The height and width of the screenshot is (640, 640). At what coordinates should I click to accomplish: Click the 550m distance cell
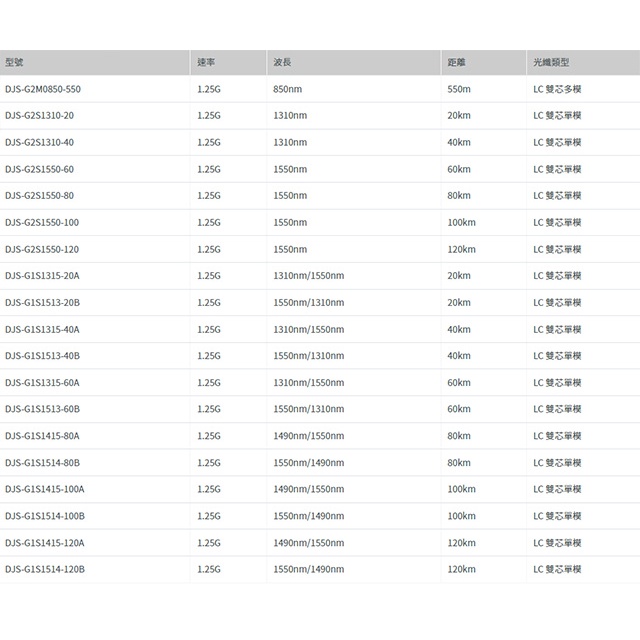point(459,89)
